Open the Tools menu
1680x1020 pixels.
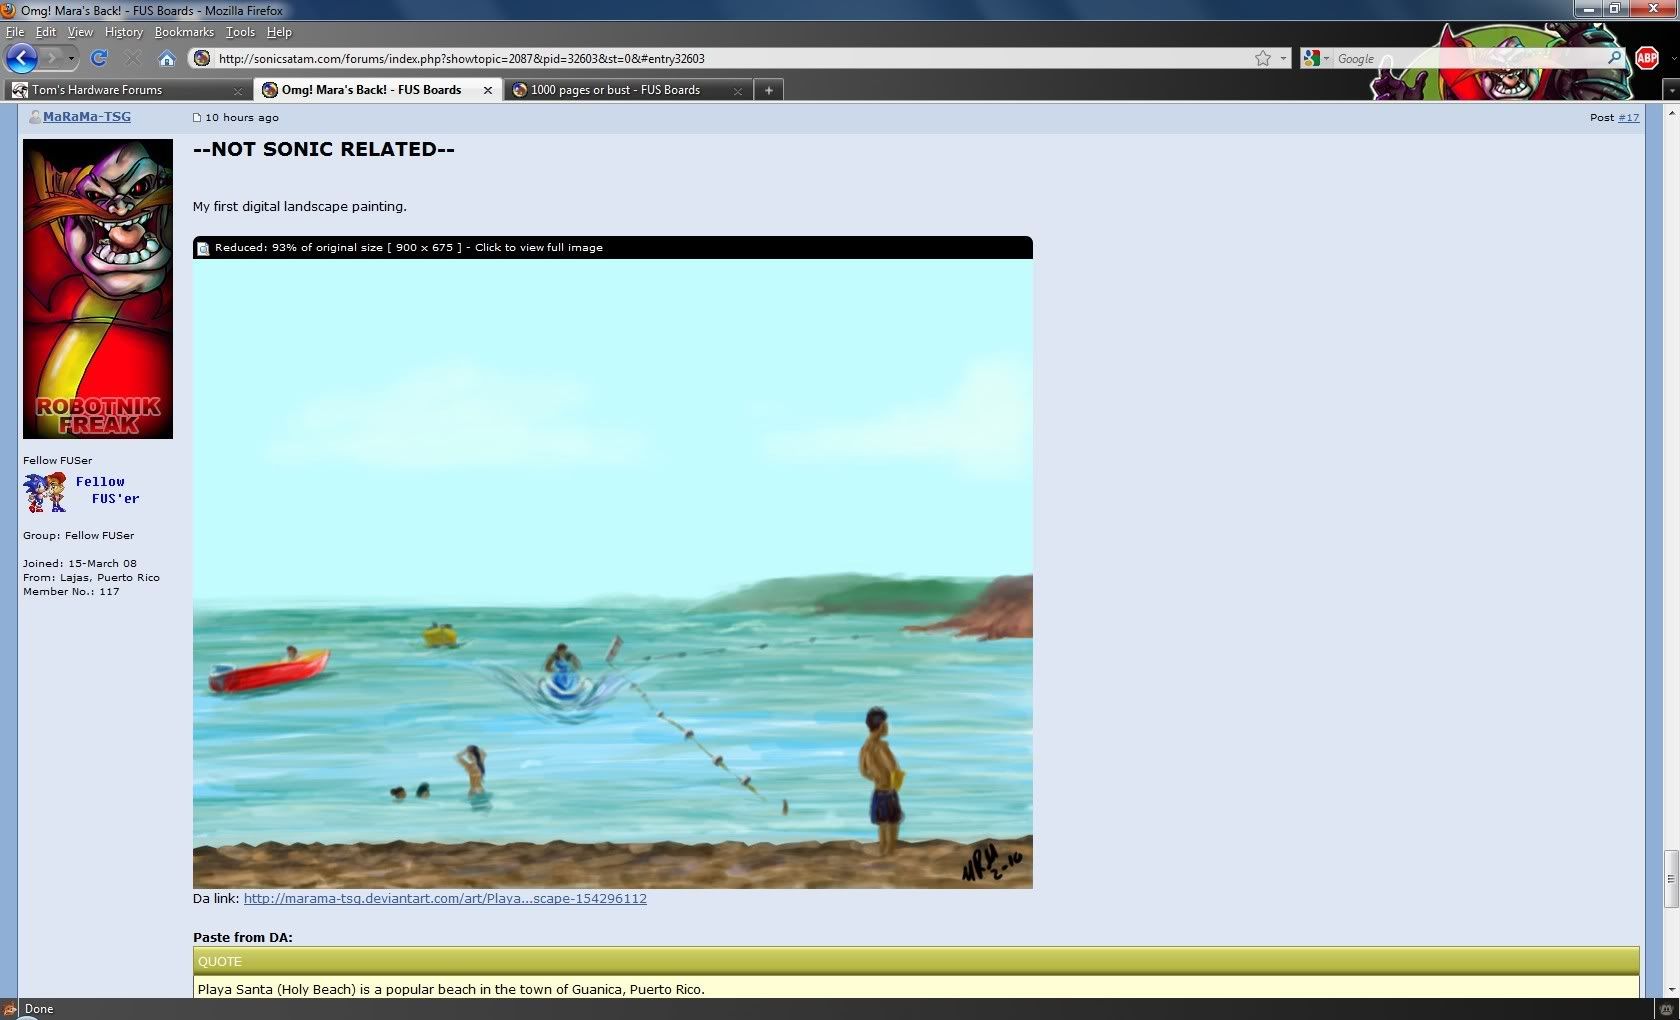(240, 32)
